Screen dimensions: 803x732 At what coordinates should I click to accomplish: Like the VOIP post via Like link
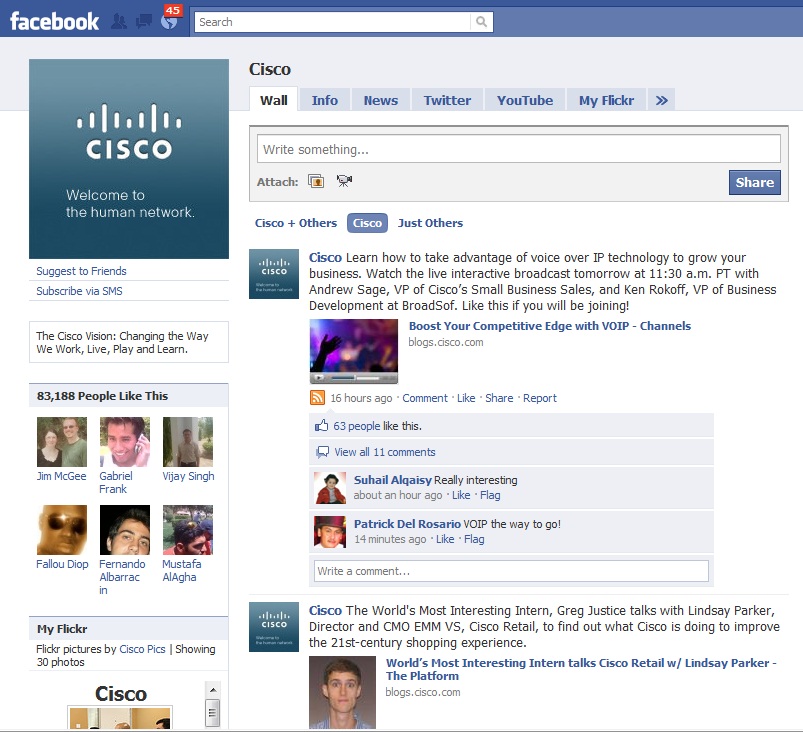(x=466, y=398)
